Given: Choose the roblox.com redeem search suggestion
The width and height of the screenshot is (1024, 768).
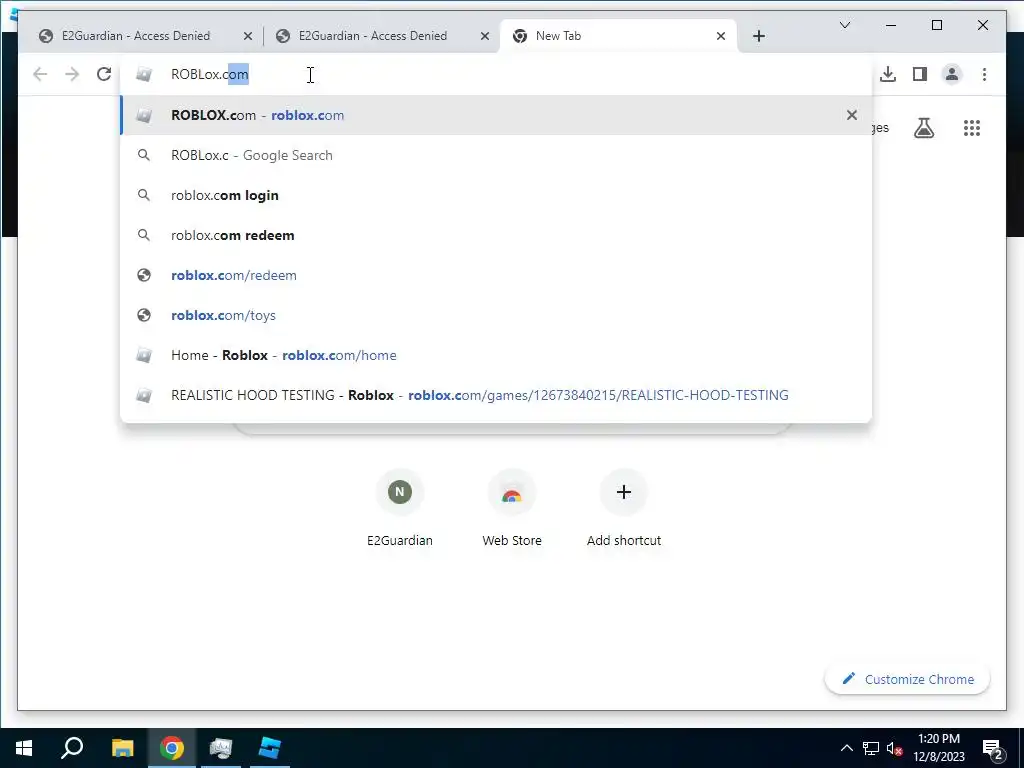Looking at the screenshot, I should (x=496, y=235).
